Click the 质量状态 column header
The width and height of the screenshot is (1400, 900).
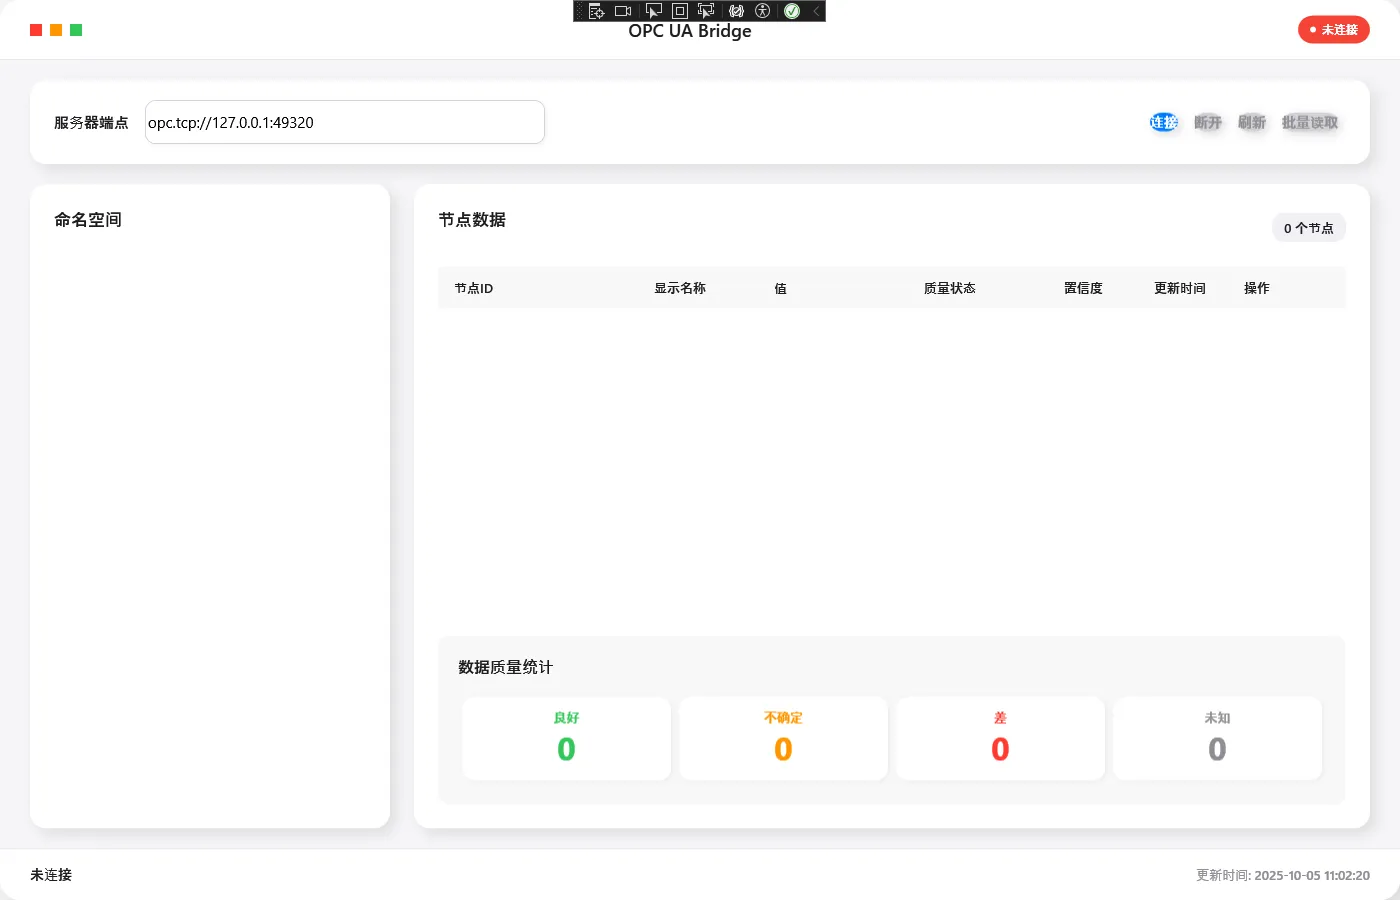[949, 288]
